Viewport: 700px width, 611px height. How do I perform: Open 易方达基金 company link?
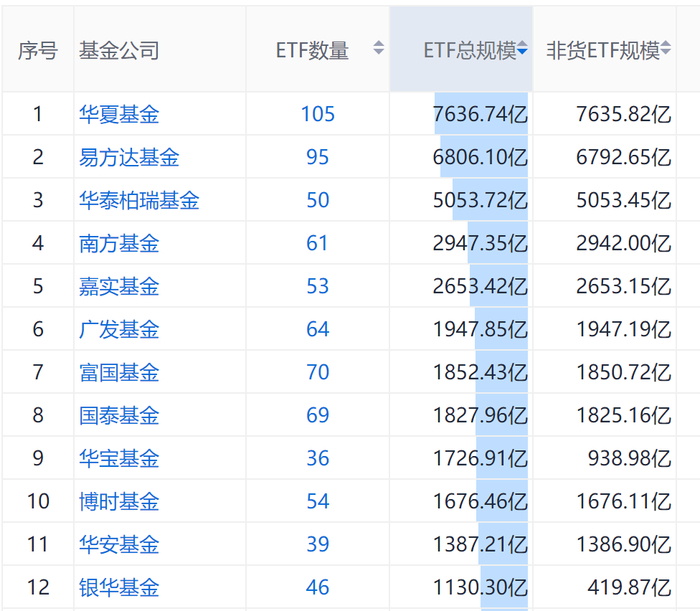coord(129,157)
